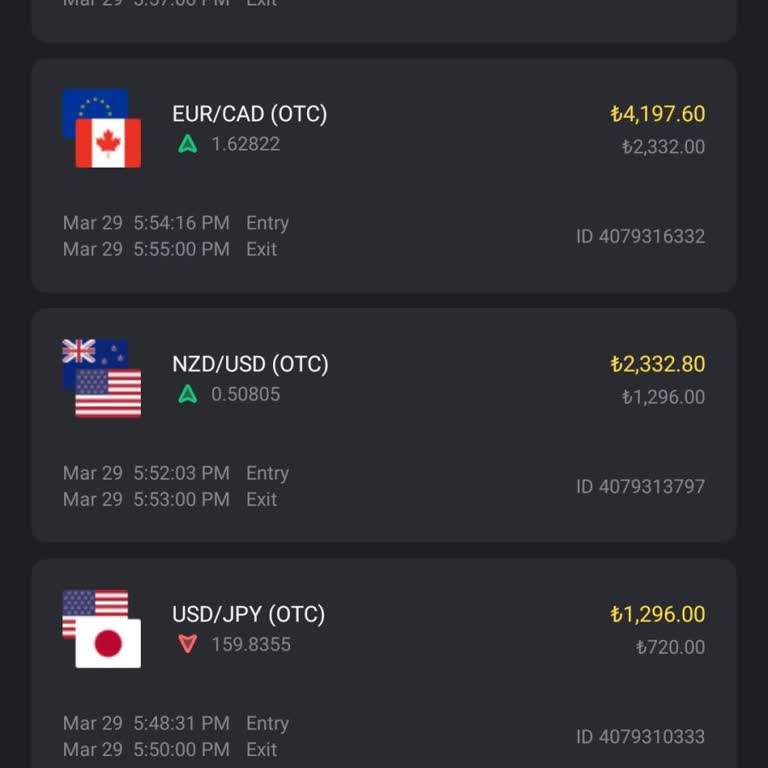Click the 1.62822 entry price

point(245,144)
